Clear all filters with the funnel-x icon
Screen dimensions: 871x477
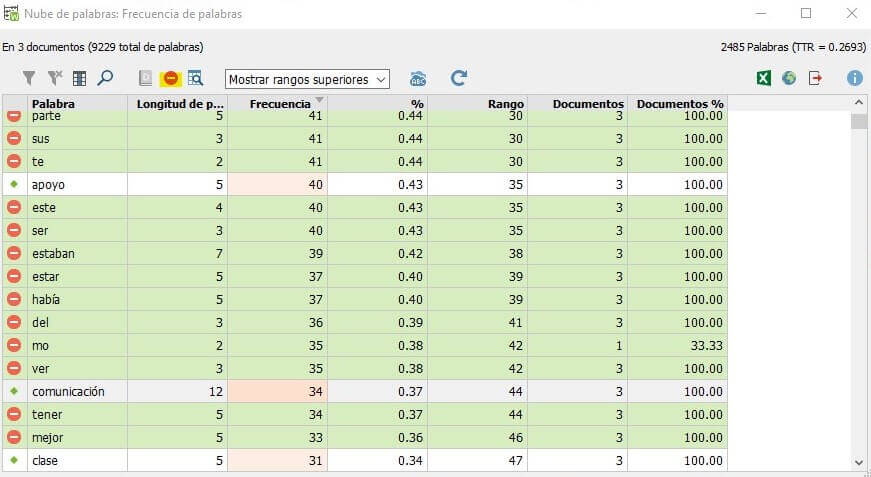coord(54,79)
